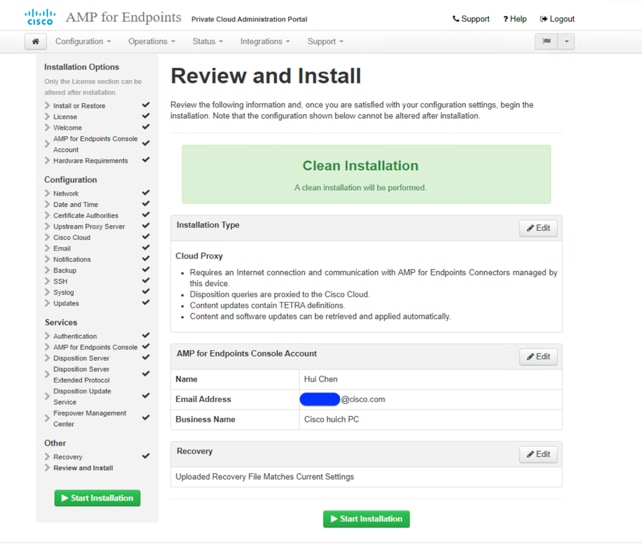
Task: Open the Support menu in navbar
Action: pos(326,41)
